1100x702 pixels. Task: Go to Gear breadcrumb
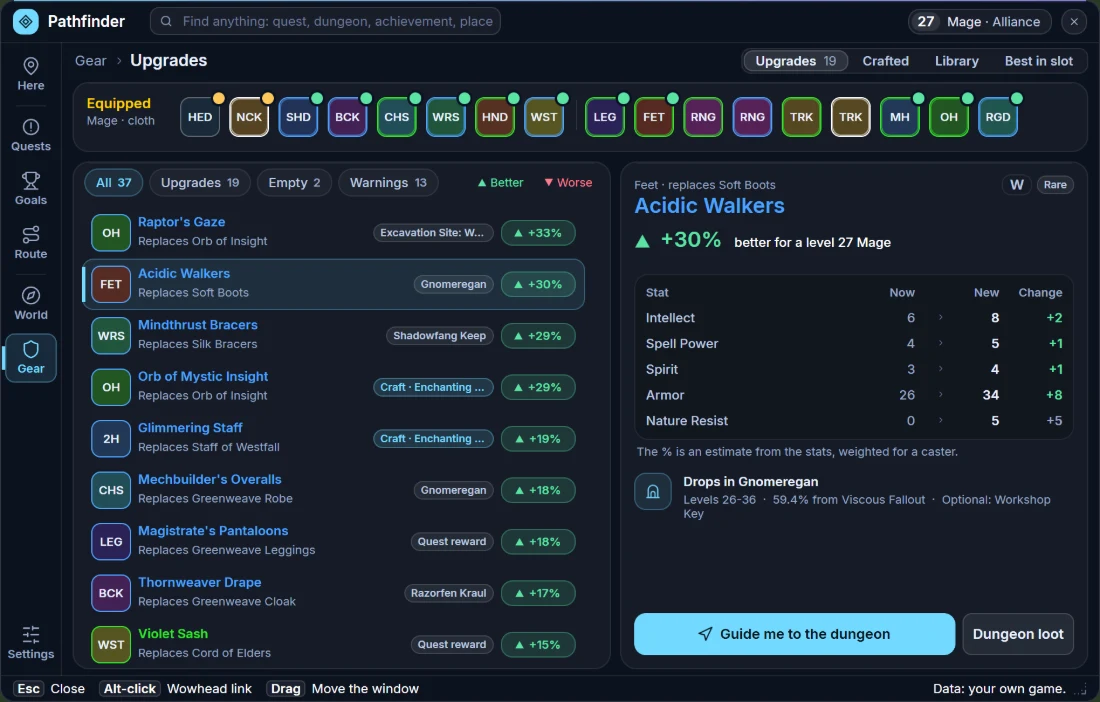(90, 61)
